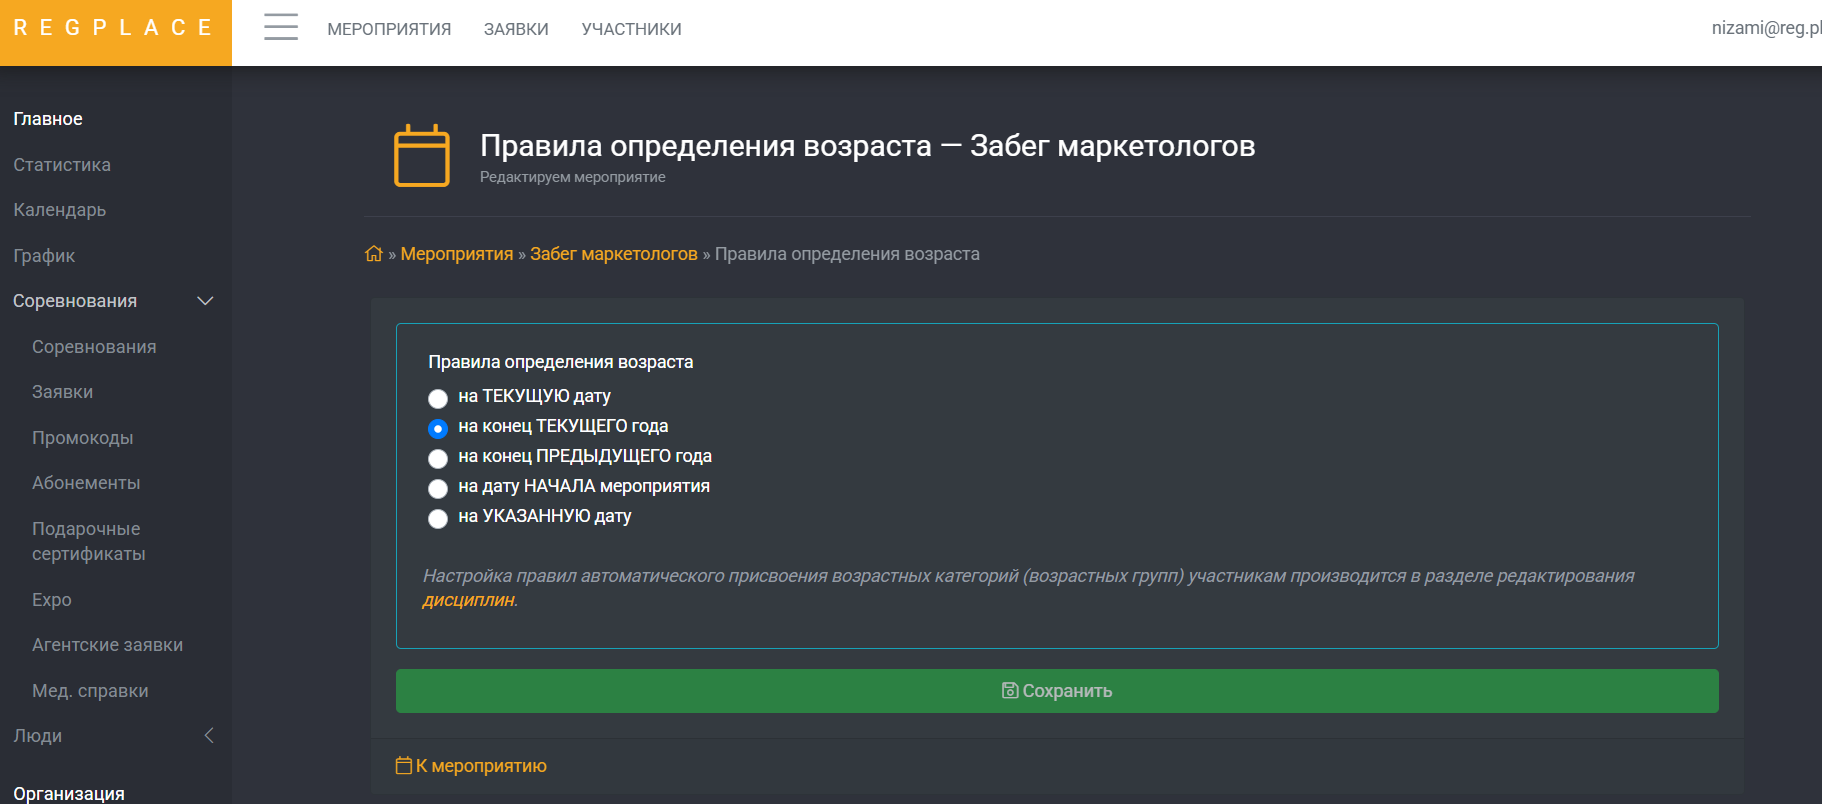
Task: Click the Мероприятия breadcrumb link
Action: tap(457, 254)
